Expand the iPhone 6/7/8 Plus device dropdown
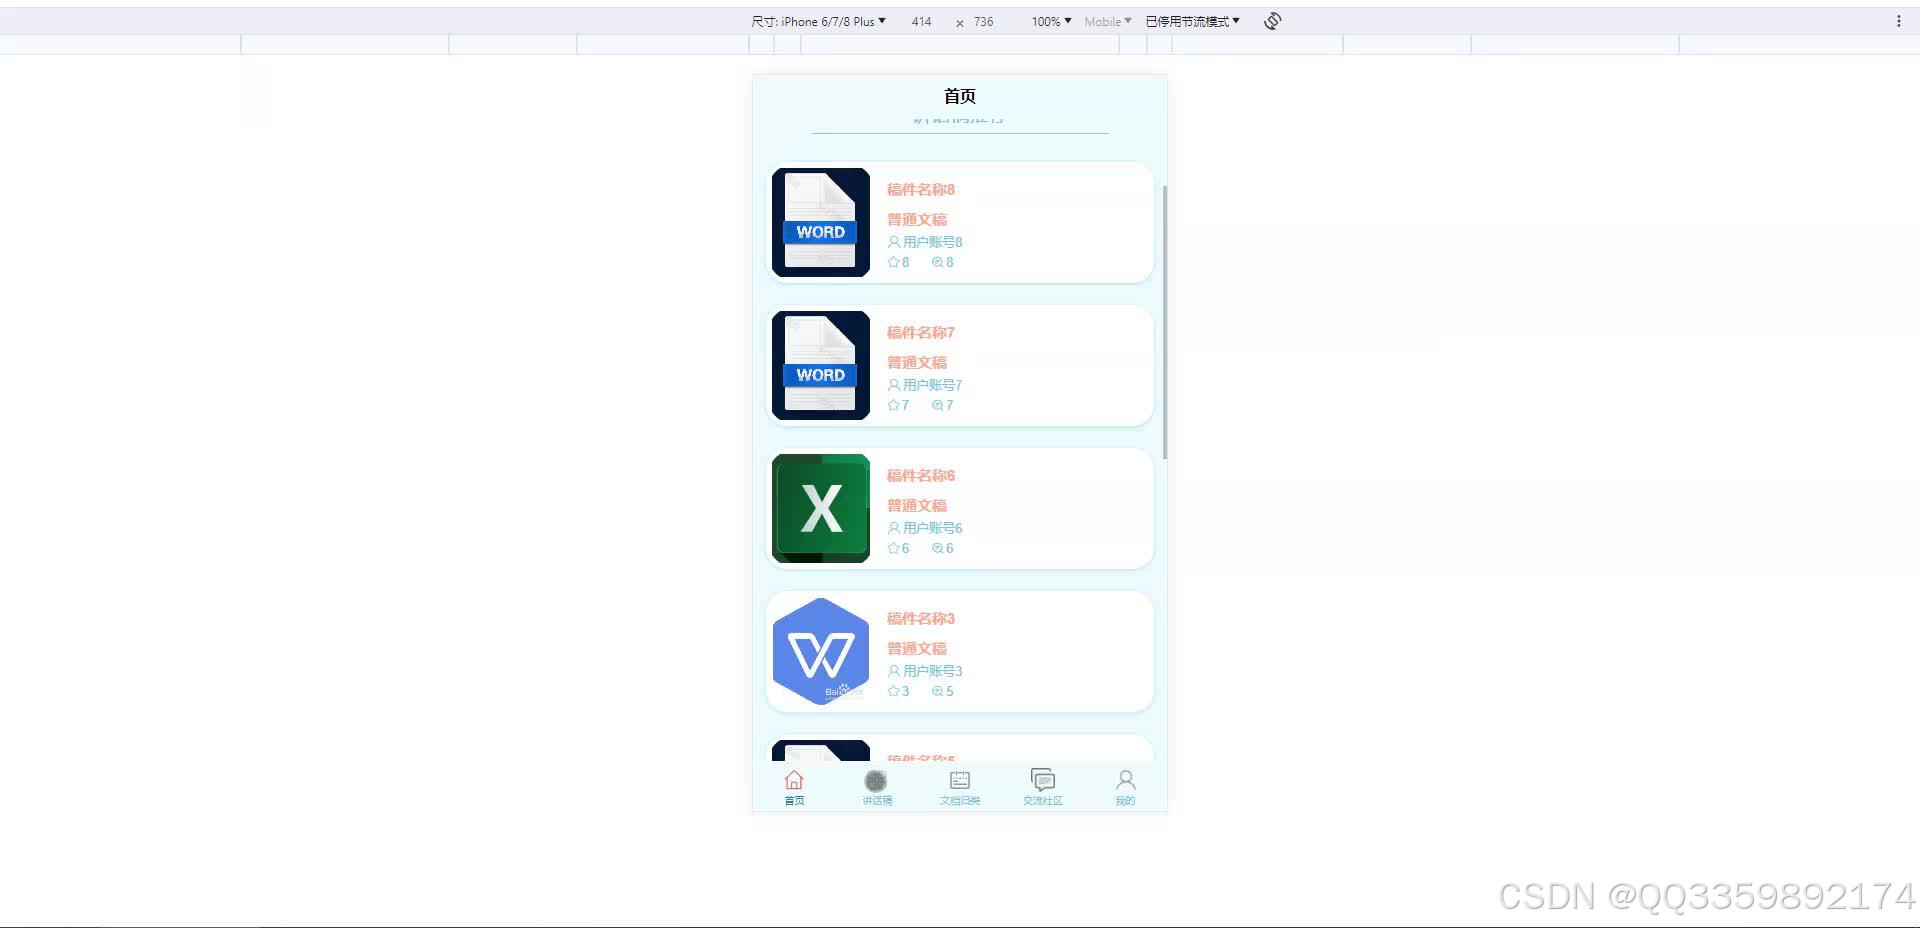The height and width of the screenshot is (928, 1920). coord(819,21)
